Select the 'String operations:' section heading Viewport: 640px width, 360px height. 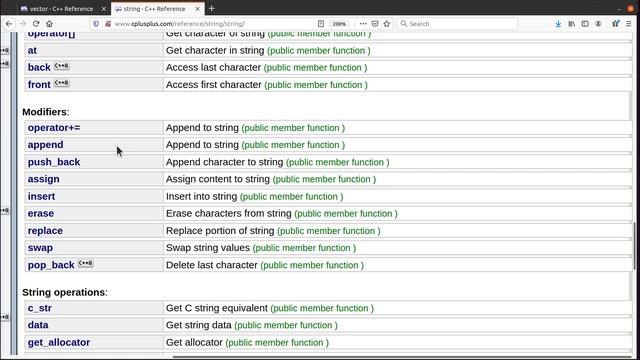(65, 292)
